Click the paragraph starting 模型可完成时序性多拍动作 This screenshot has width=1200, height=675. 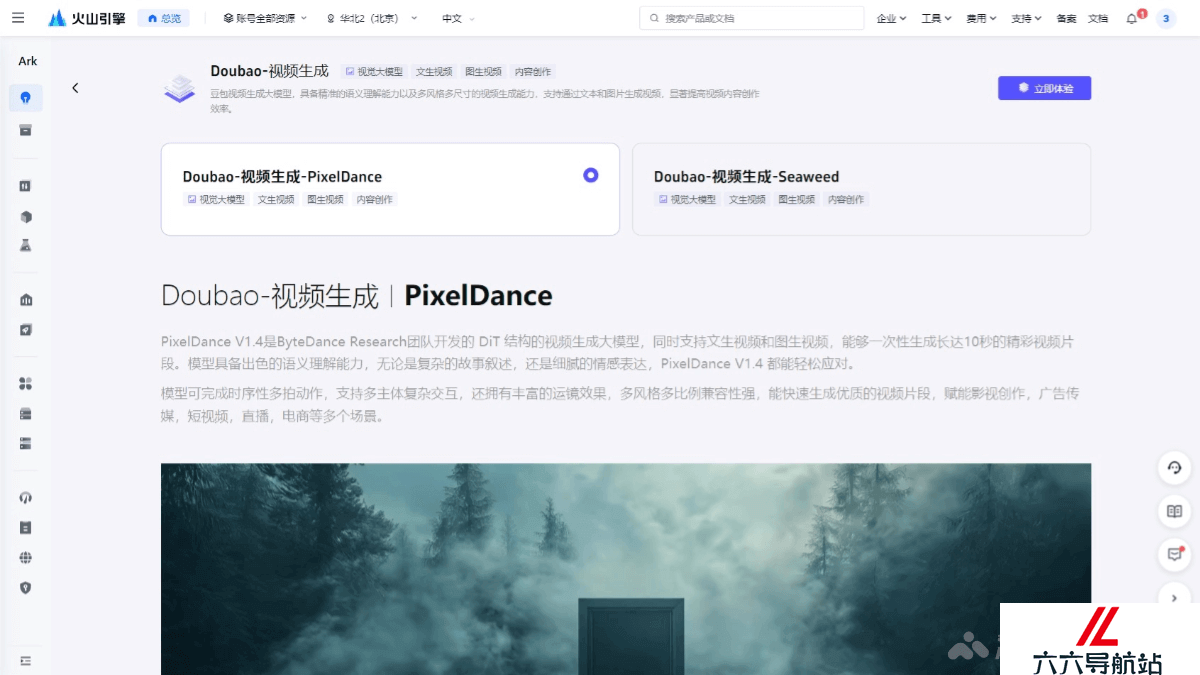(x=620, y=404)
